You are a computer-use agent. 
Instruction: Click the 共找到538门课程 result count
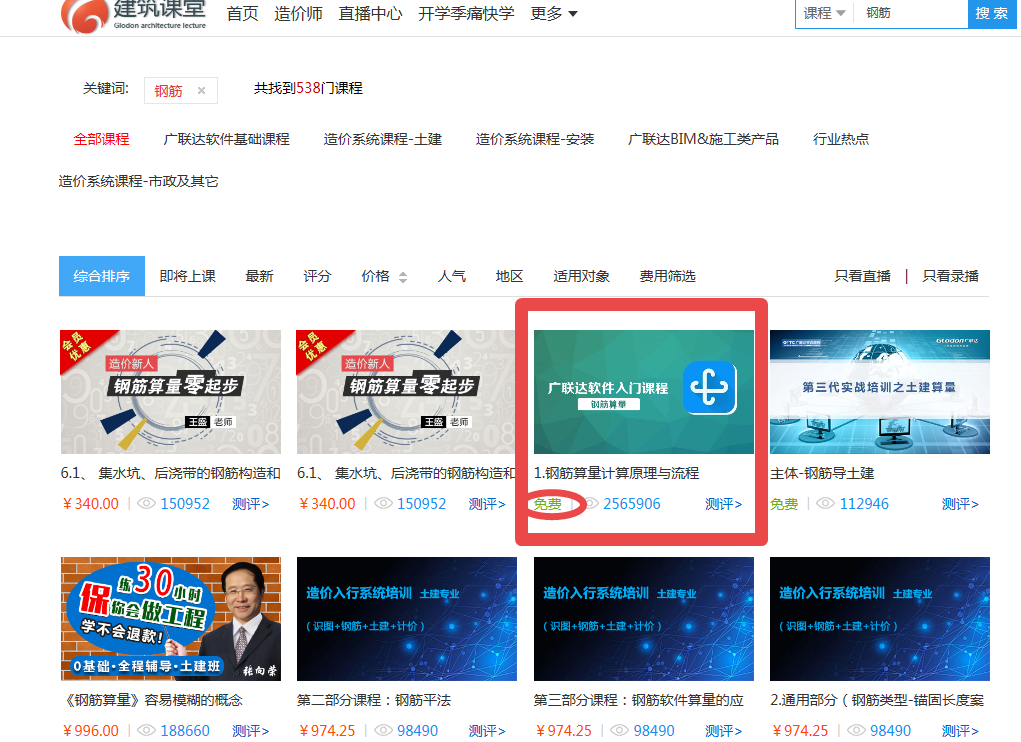(308, 88)
